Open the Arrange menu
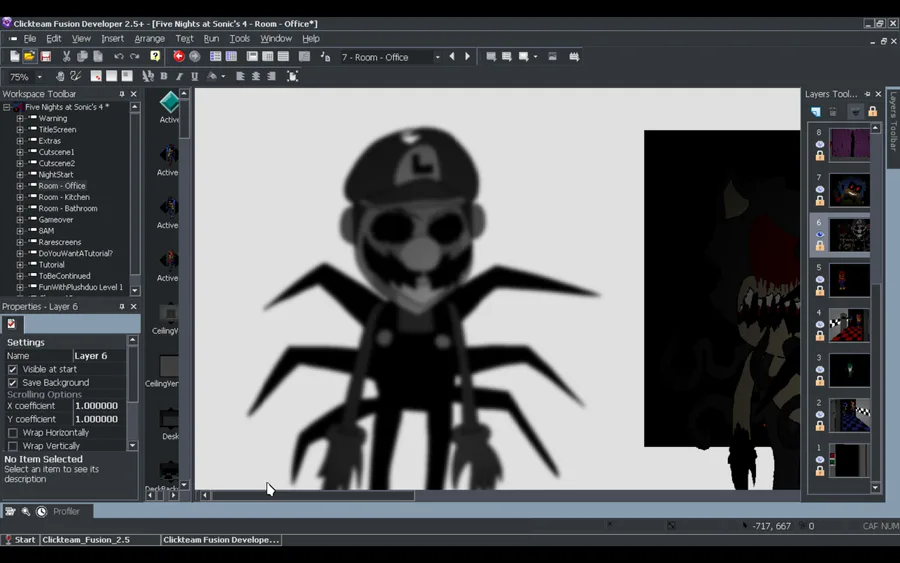Viewport: 900px width, 563px height. (149, 39)
